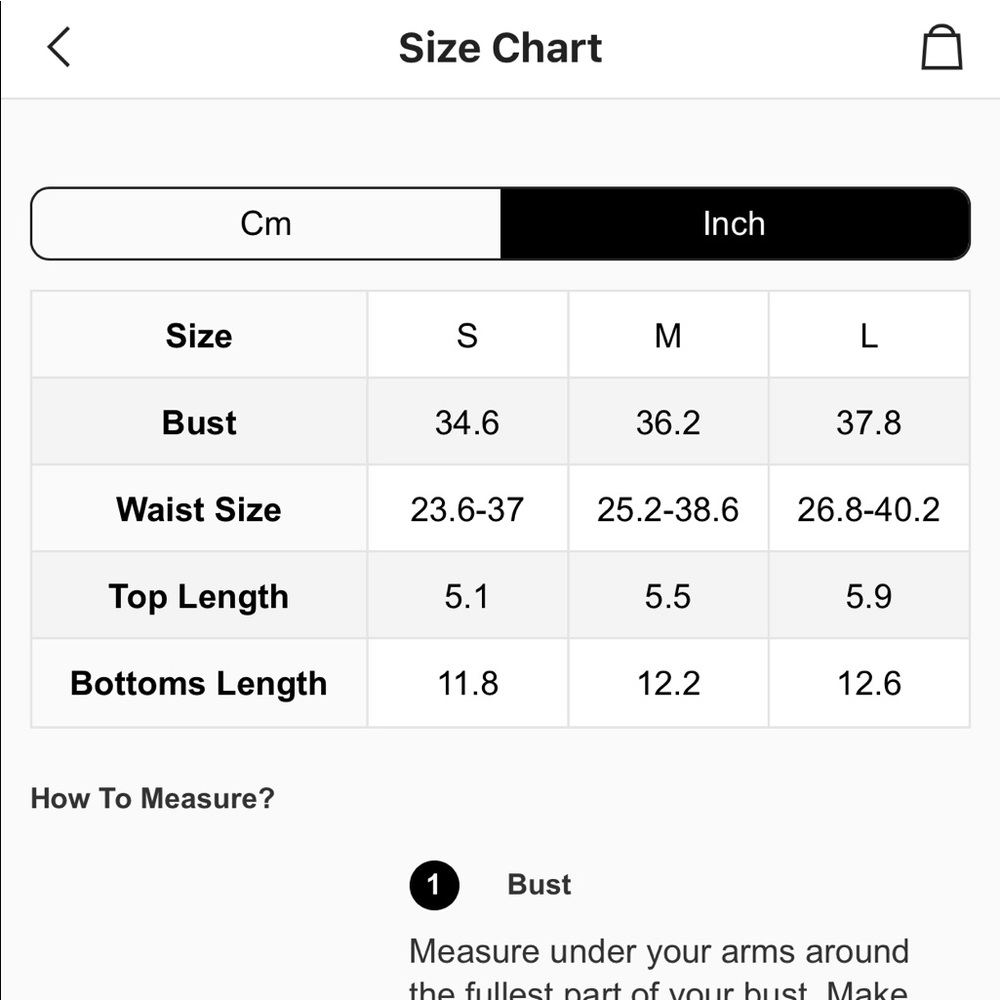Click the 11.8 bottoms length value
This screenshot has width=1000, height=1000.
[467, 684]
